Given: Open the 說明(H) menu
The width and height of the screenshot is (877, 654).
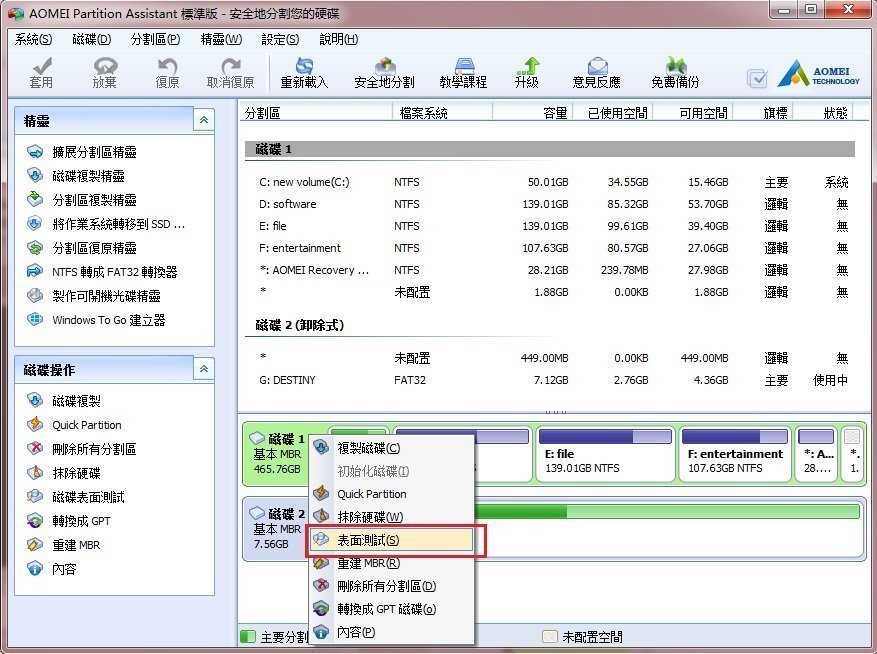Looking at the screenshot, I should click(x=338, y=39).
